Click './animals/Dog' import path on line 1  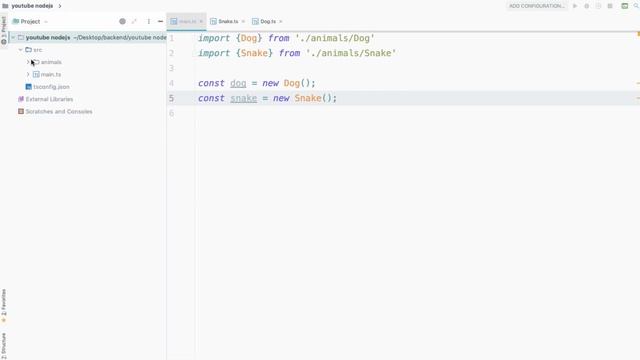click(x=335, y=38)
